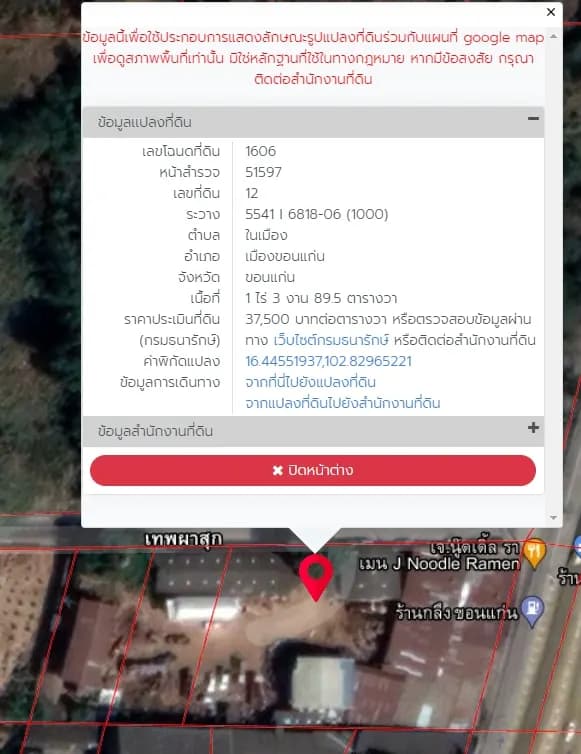Open directions จากที่นี่ไปยังแปลงที่ดิน link
Image resolution: width=581 pixels, height=754 pixels.
(310, 382)
